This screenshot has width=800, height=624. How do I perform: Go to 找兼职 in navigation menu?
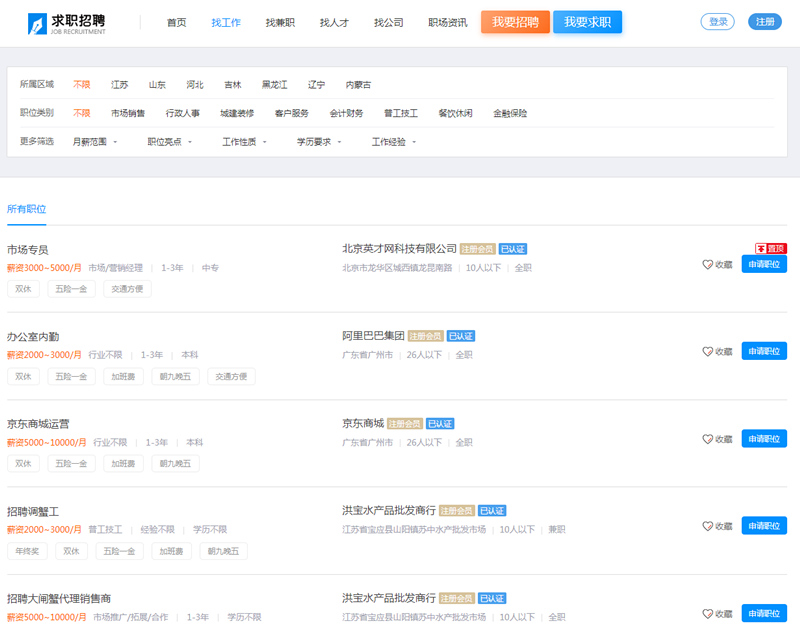point(280,22)
